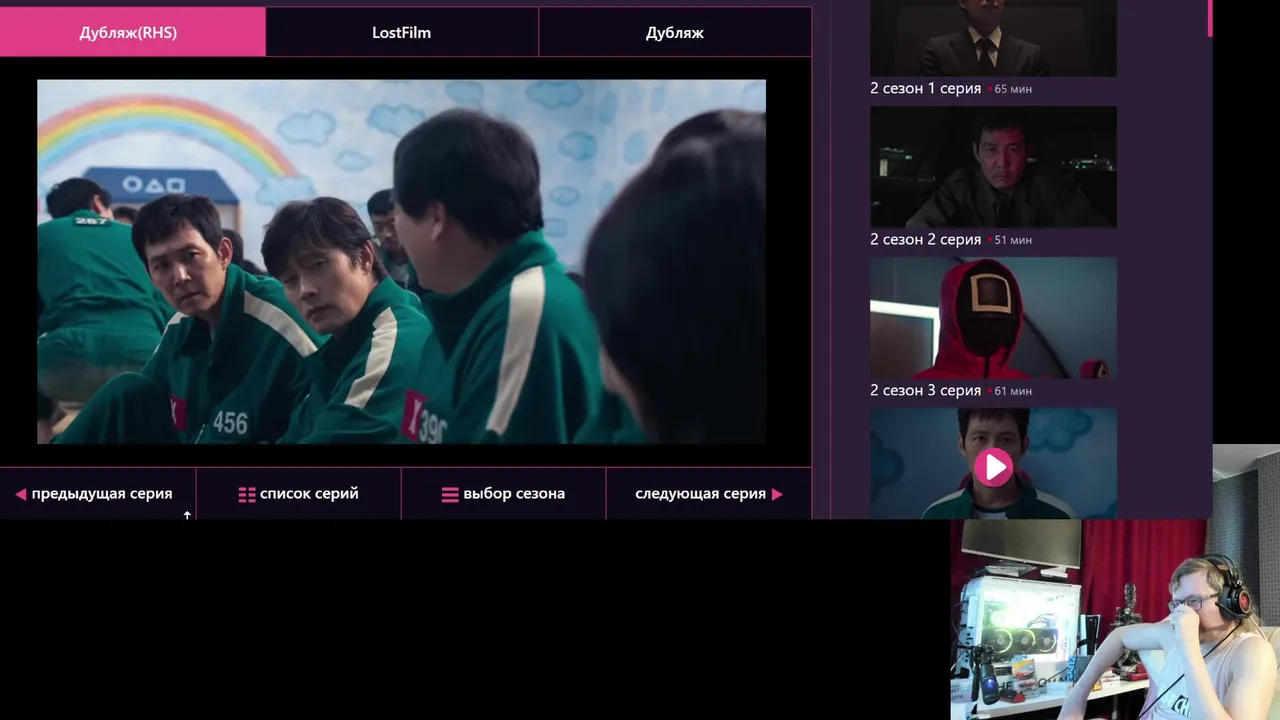1280x720 pixels.
Task: Click the 61 мин duration text
Action: 1013,391
